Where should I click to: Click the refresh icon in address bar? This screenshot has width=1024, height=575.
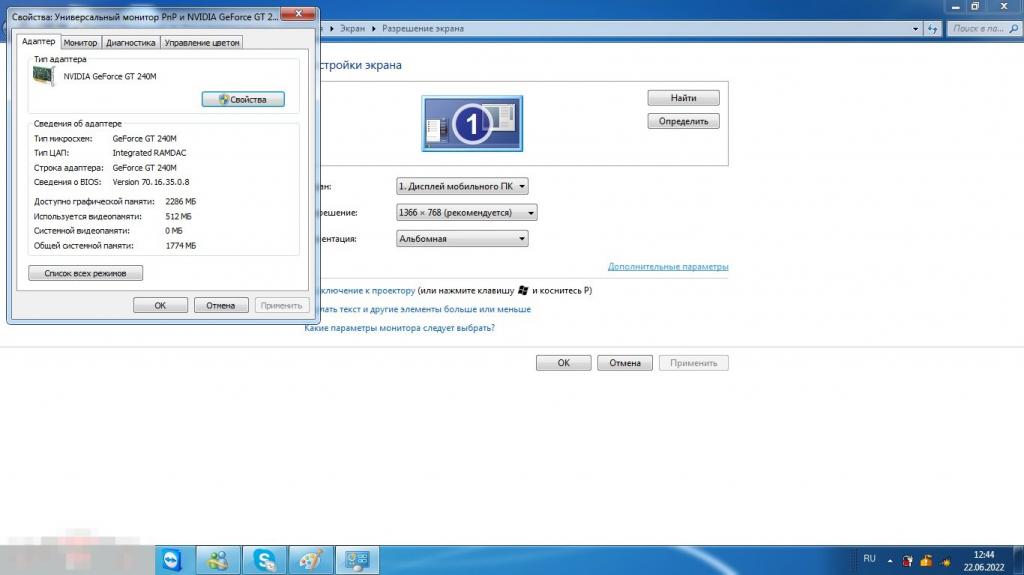[x=932, y=28]
